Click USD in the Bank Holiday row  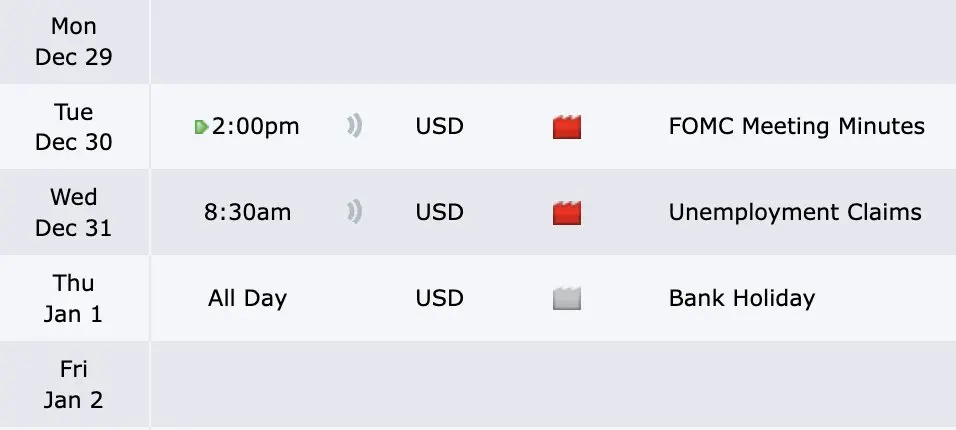tap(440, 298)
